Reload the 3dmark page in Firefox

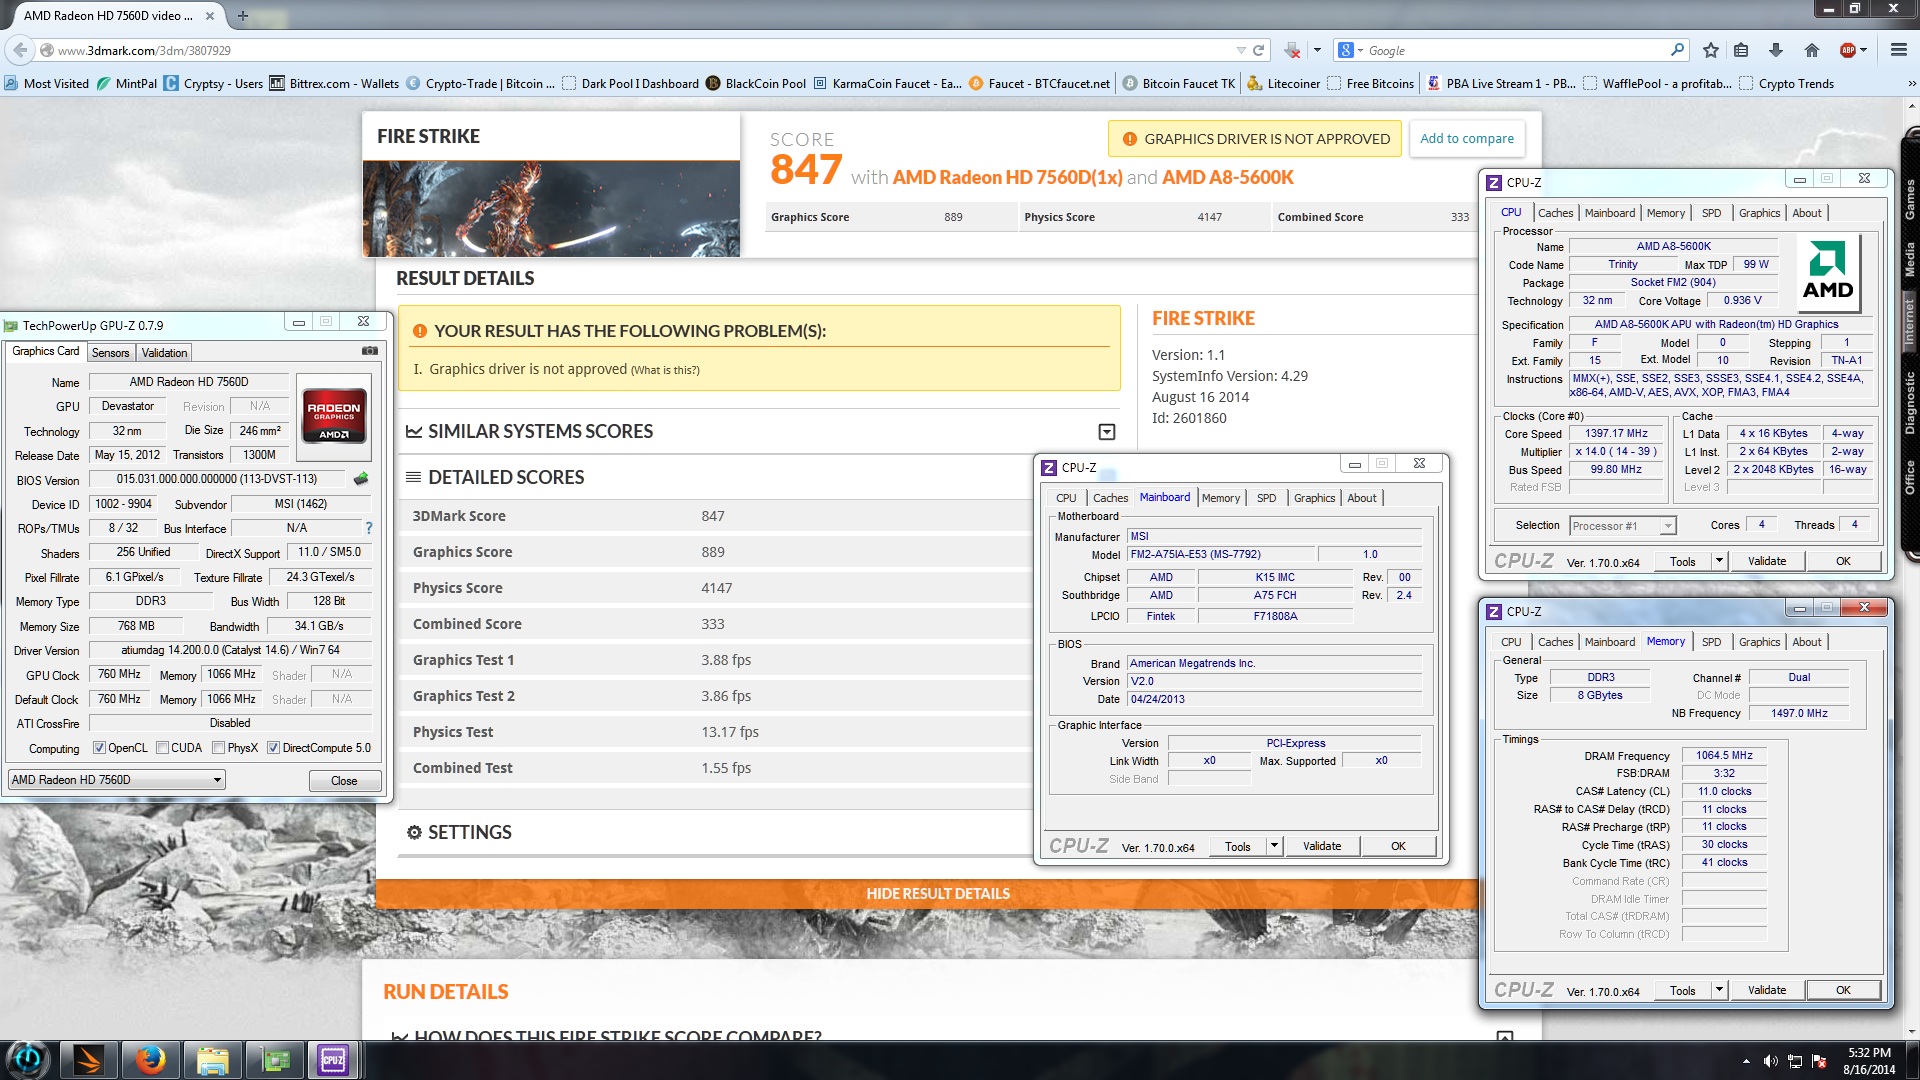coord(1259,50)
